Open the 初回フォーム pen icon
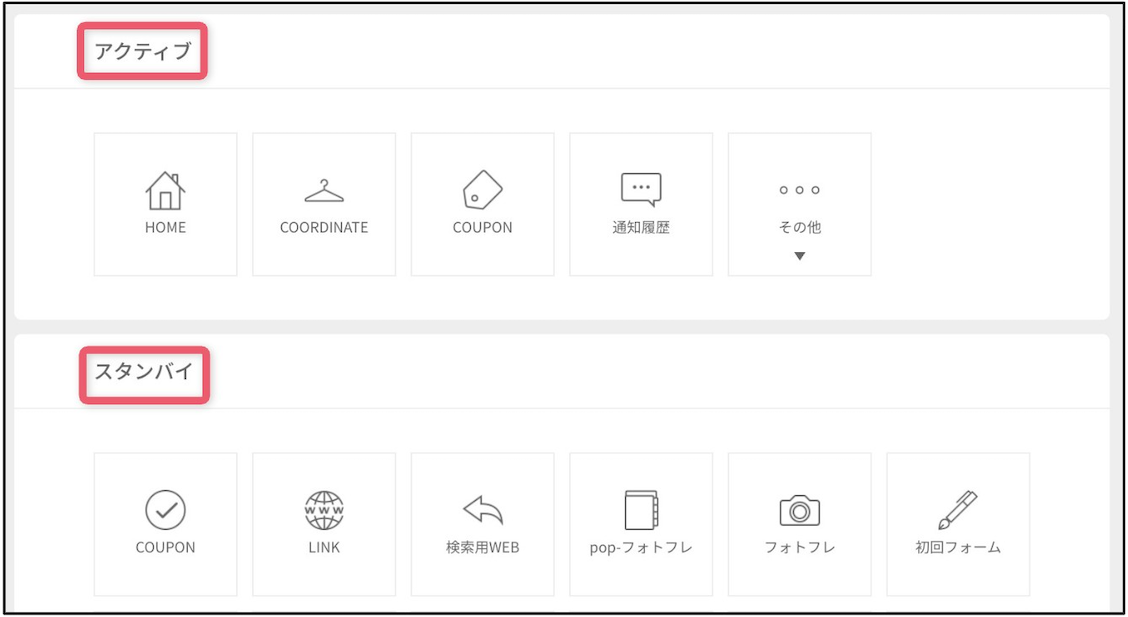1128x617 pixels. pyautogui.click(x=958, y=510)
